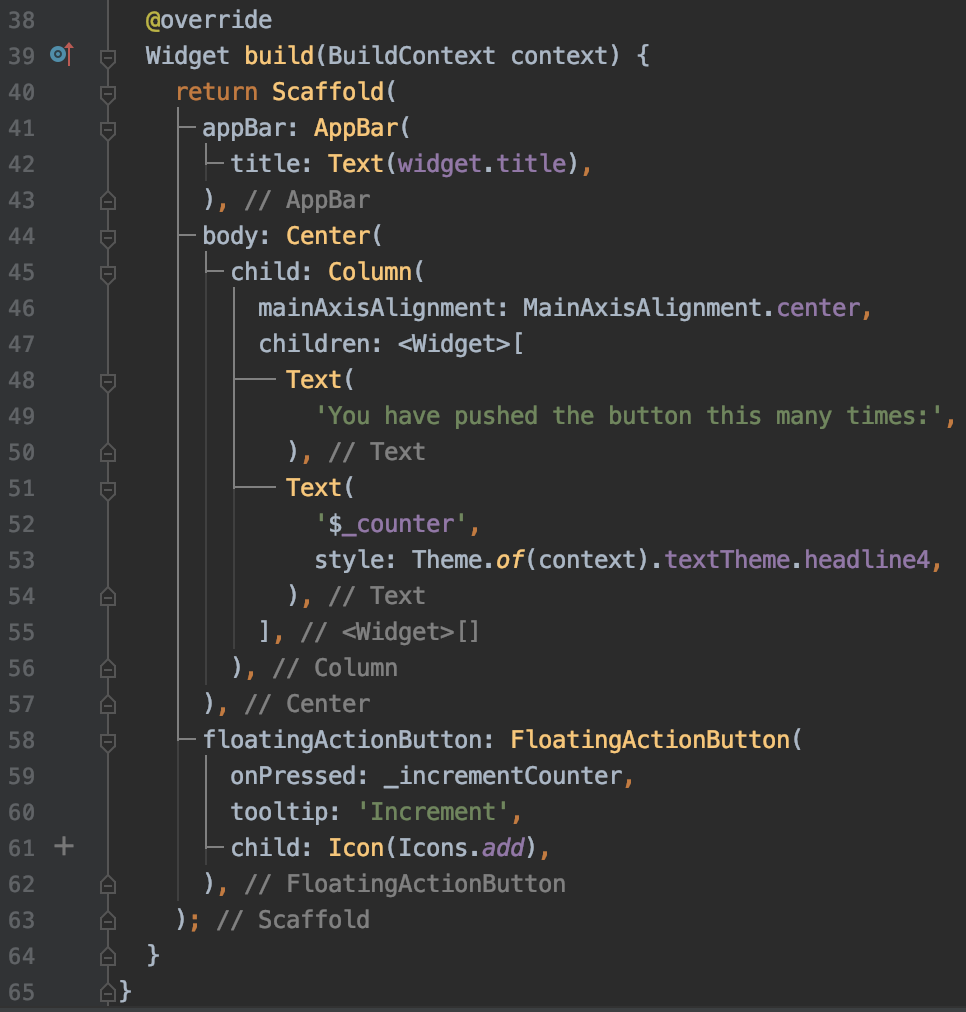Click Scaffold end fold marker on line 63
966x1012 pixels.
(x=108, y=921)
